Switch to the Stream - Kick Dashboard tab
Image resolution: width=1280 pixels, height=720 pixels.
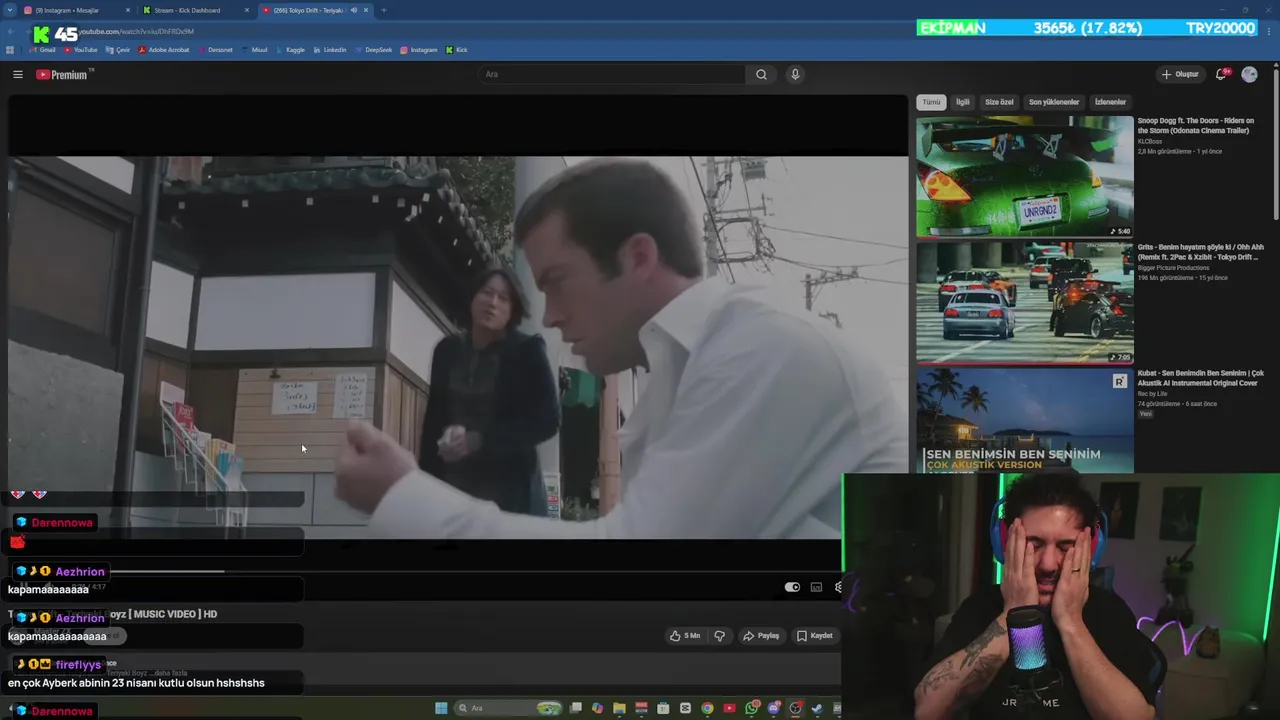(x=197, y=10)
